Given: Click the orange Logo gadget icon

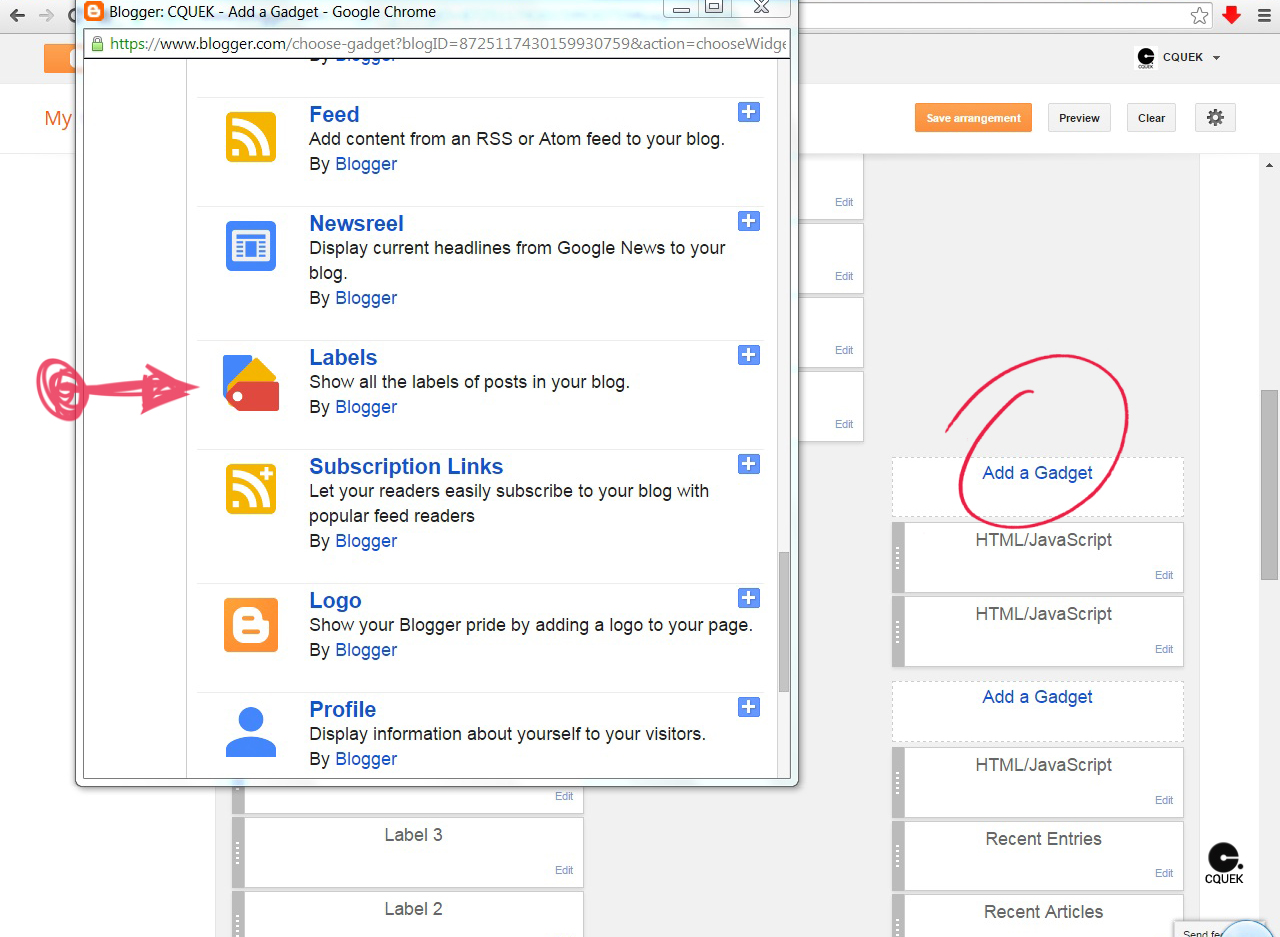Looking at the screenshot, I should click(x=251, y=625).
